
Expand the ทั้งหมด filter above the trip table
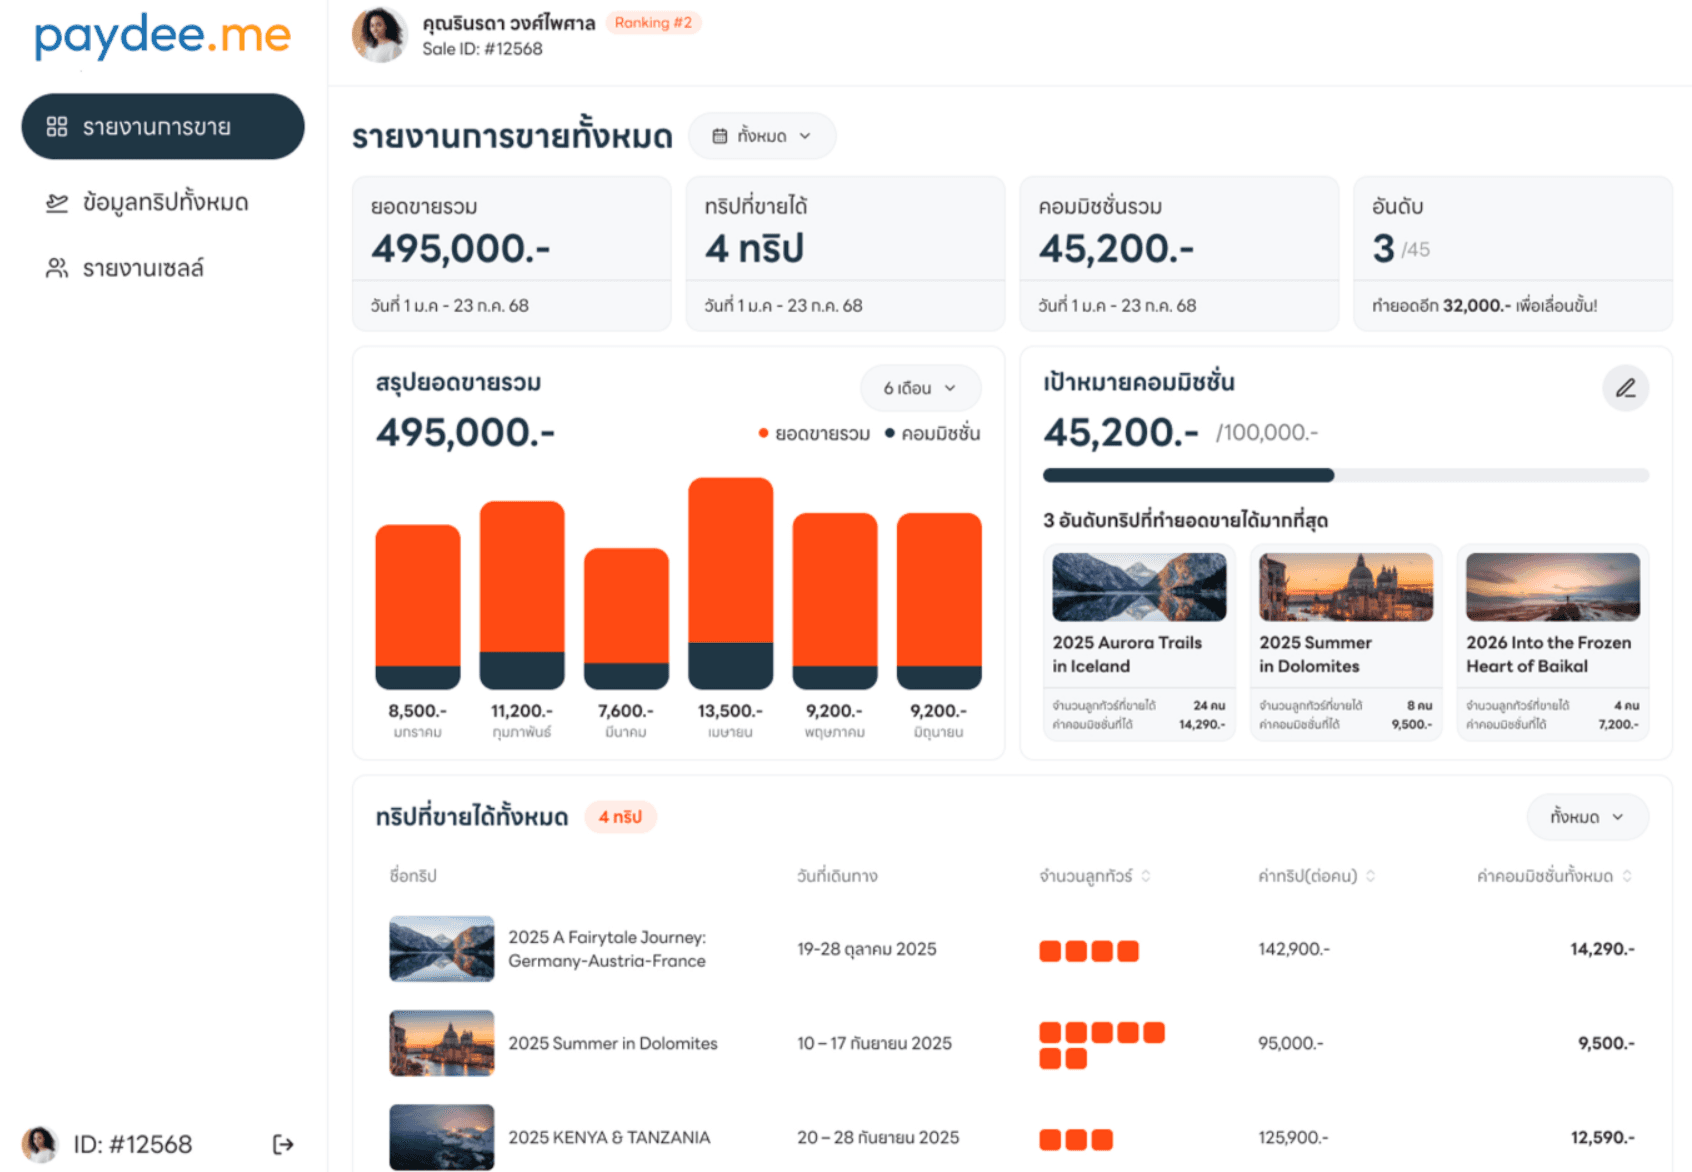pyautogui.click(x=1587, y=816)
